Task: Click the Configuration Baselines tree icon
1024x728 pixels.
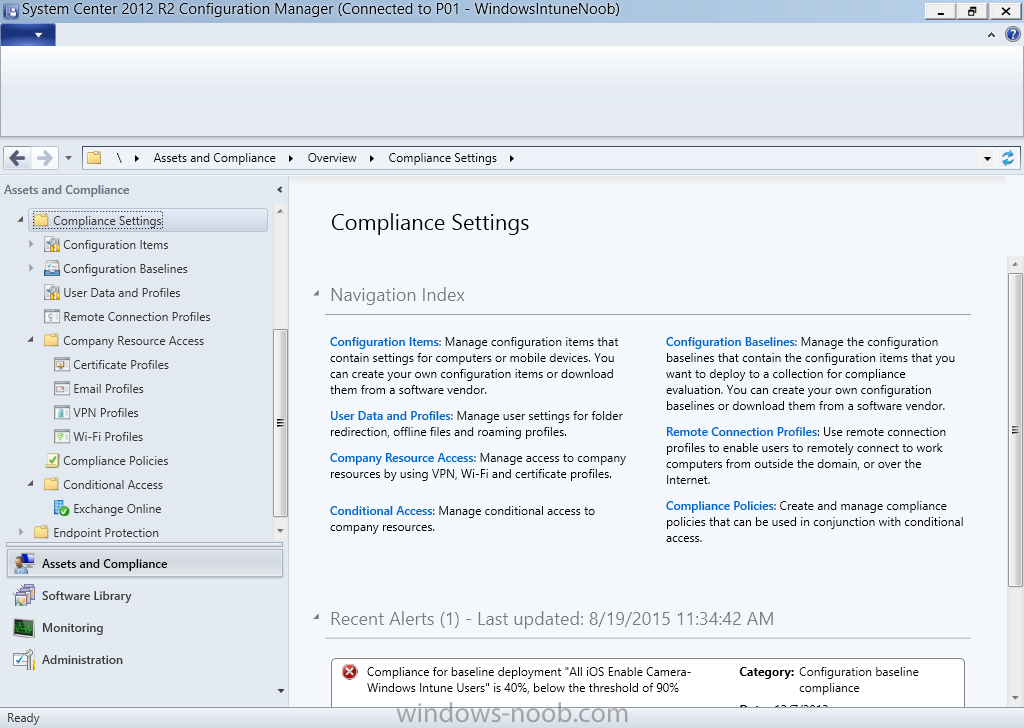Action: point(52,268)
